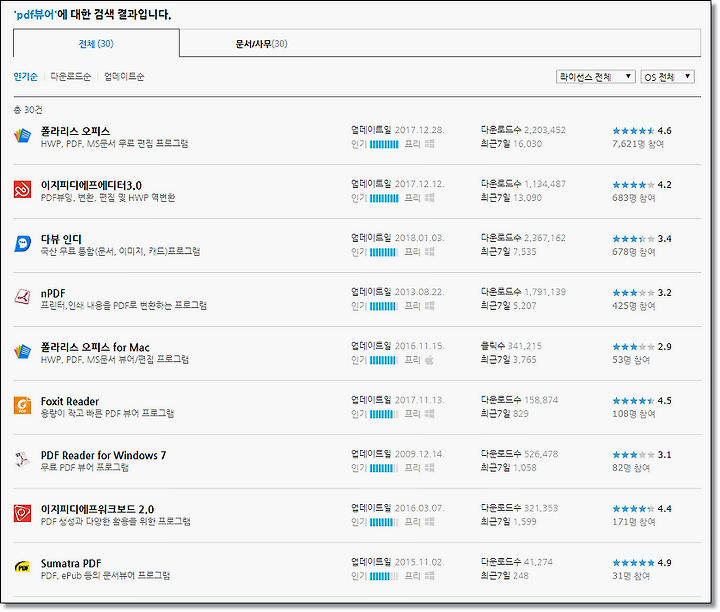The width and height of the screenshot is (720, 612).
Task: Click description 용량이 작고 빠른 PDF 뷰어 프로그램
Action: pos(107,413)
